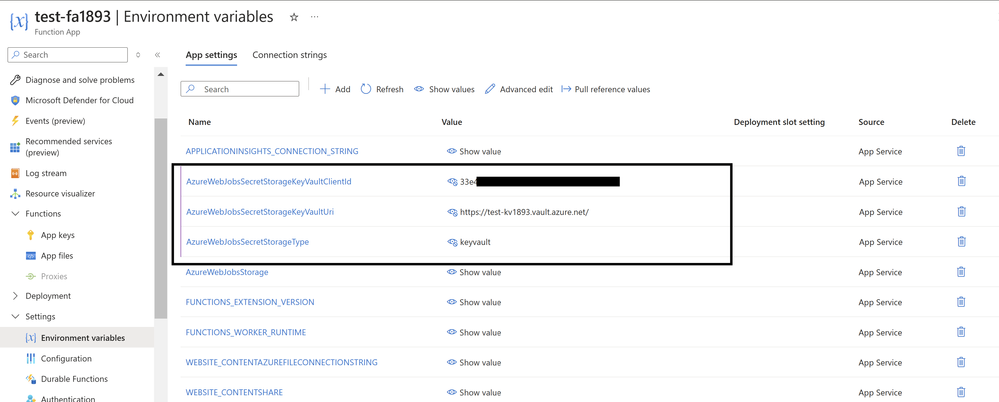Viewport: 999px width, 402px height.
Task: Delete FUNCTIONS_EXTENSION_VERSION with trash icon
Action: 961,301
